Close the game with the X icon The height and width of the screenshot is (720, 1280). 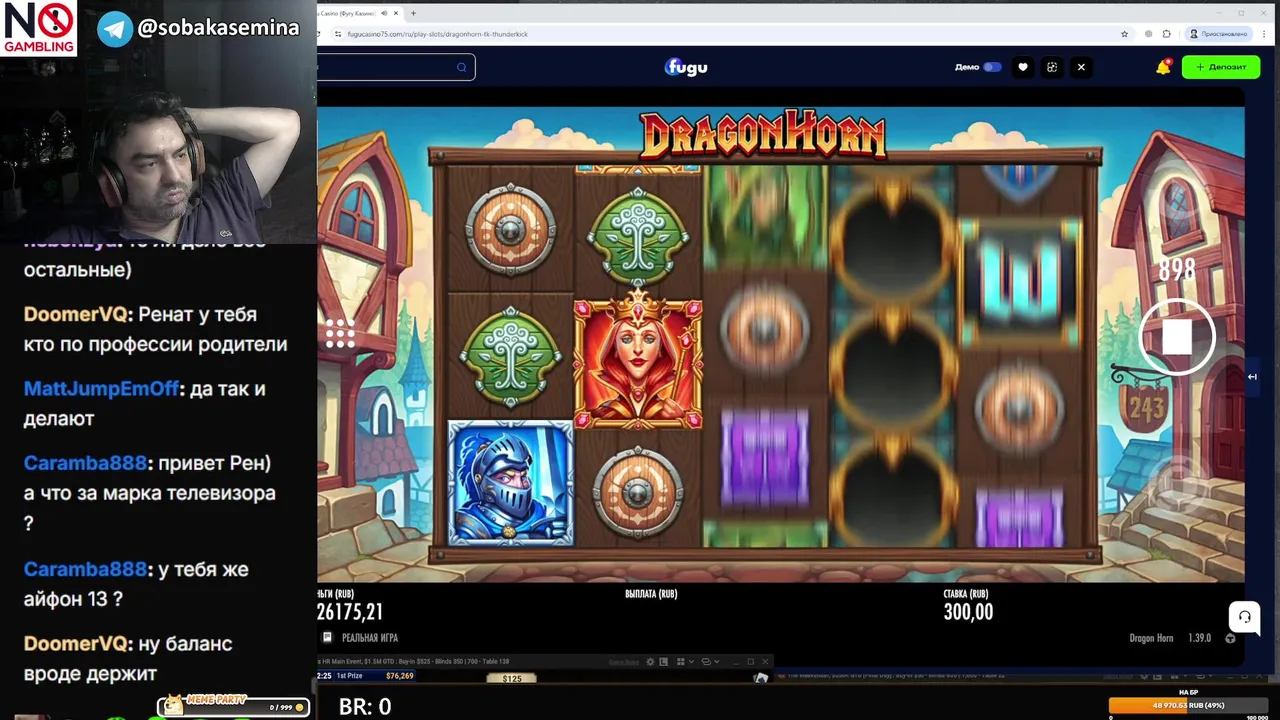[1081, 67]
